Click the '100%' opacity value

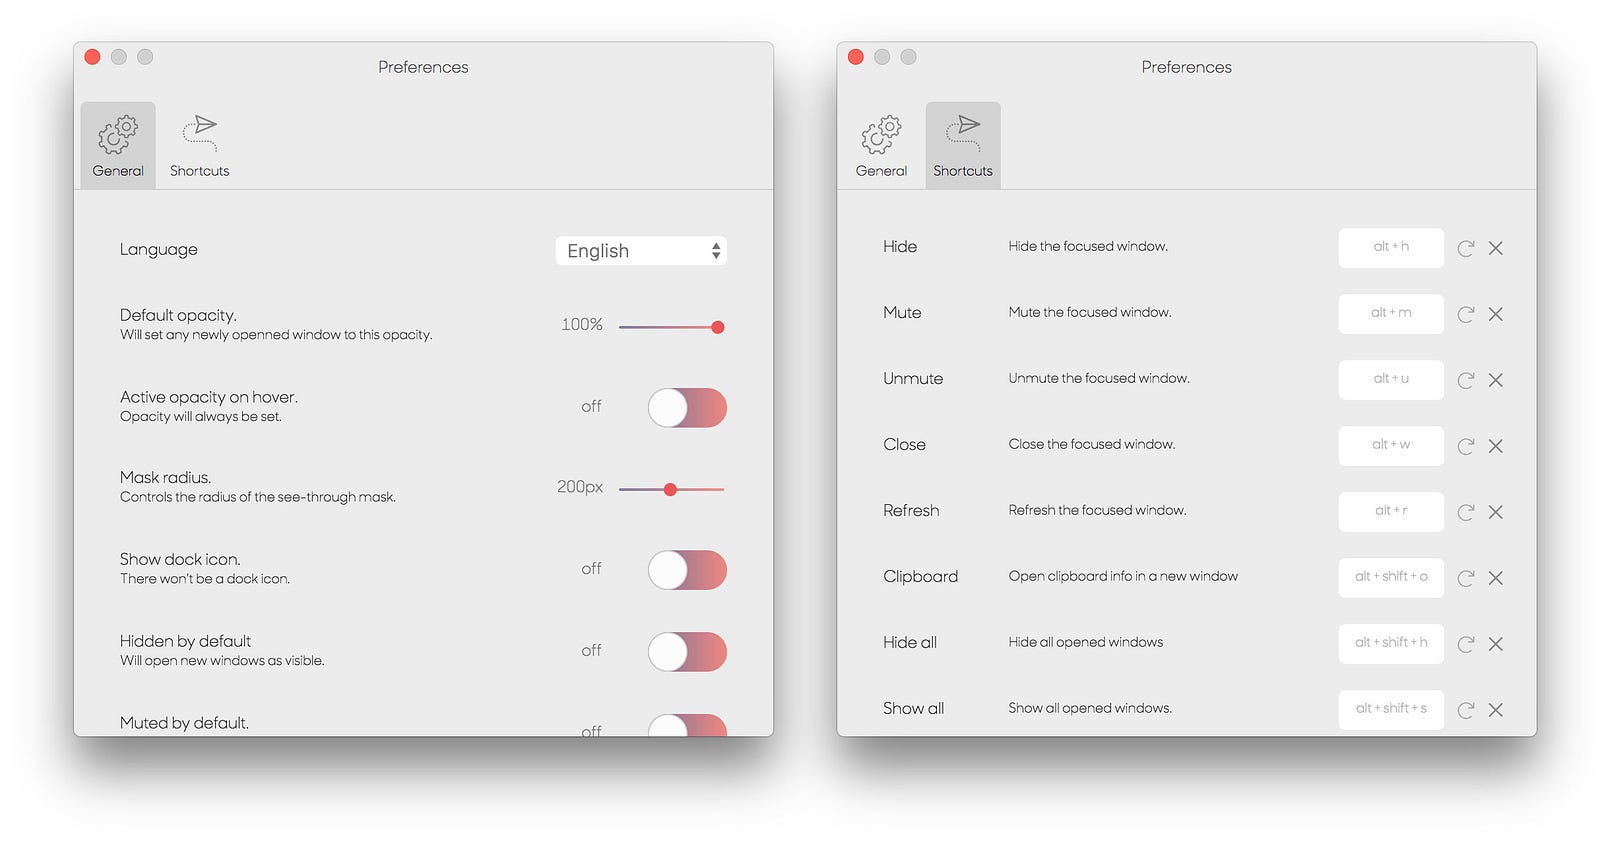(582, 325)
